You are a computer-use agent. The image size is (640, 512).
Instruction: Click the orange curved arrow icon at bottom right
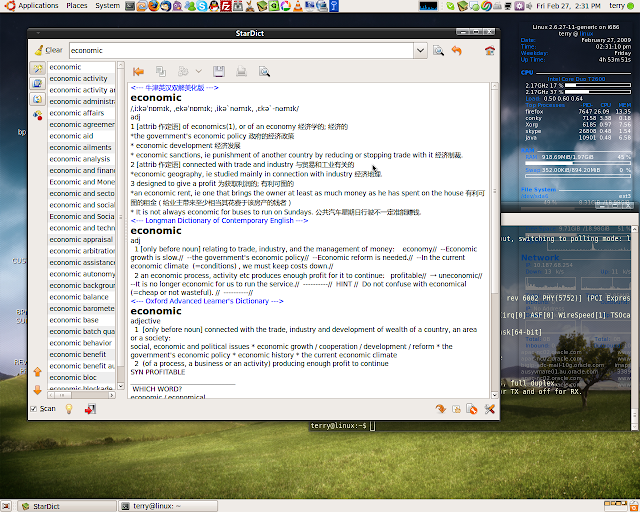(440, 409)
